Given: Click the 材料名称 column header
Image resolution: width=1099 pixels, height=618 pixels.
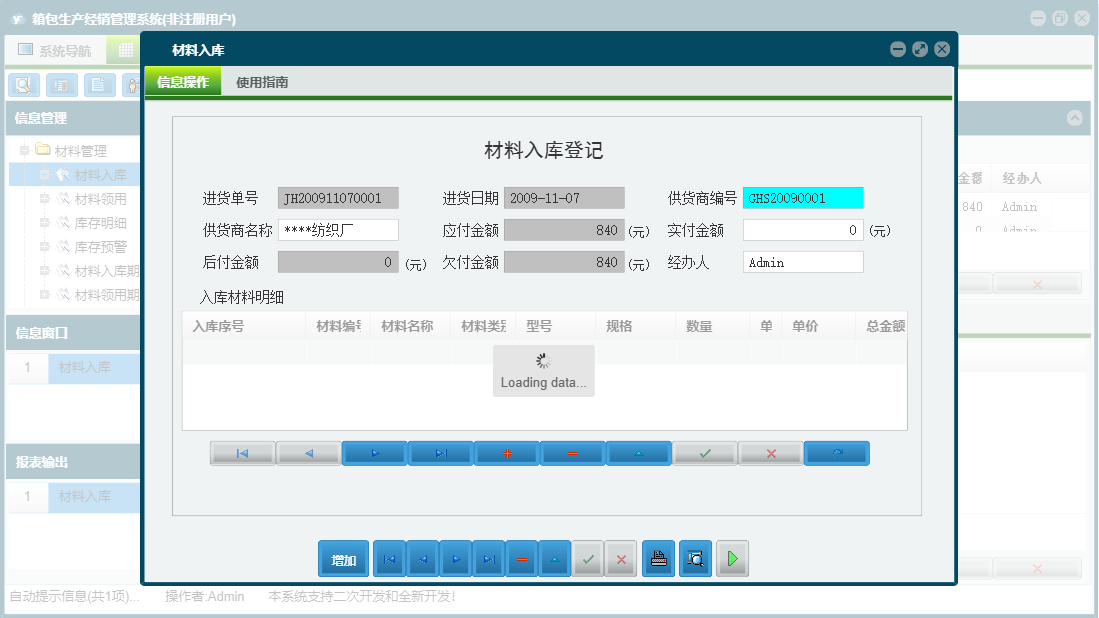Looking at the screenshot, I should pos(407,326).
